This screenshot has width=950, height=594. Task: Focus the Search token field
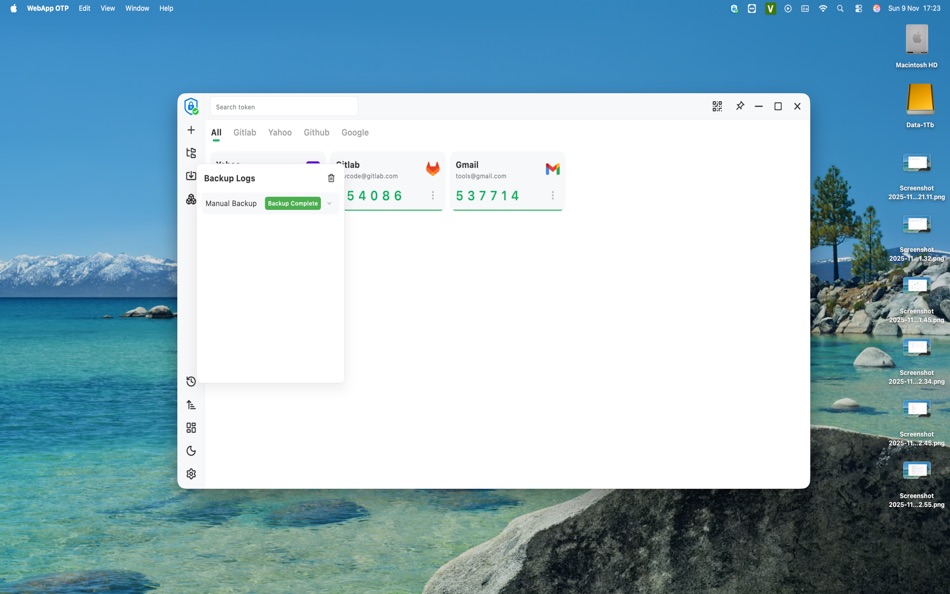pos(284,107)
